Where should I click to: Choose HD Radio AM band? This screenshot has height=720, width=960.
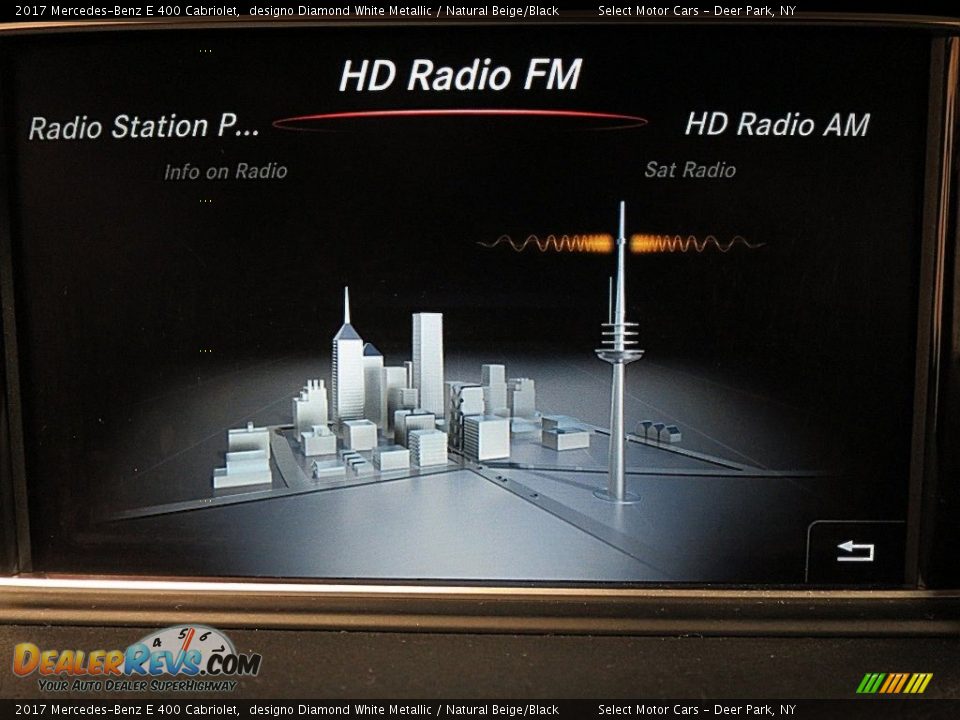[x=777, y=124]
